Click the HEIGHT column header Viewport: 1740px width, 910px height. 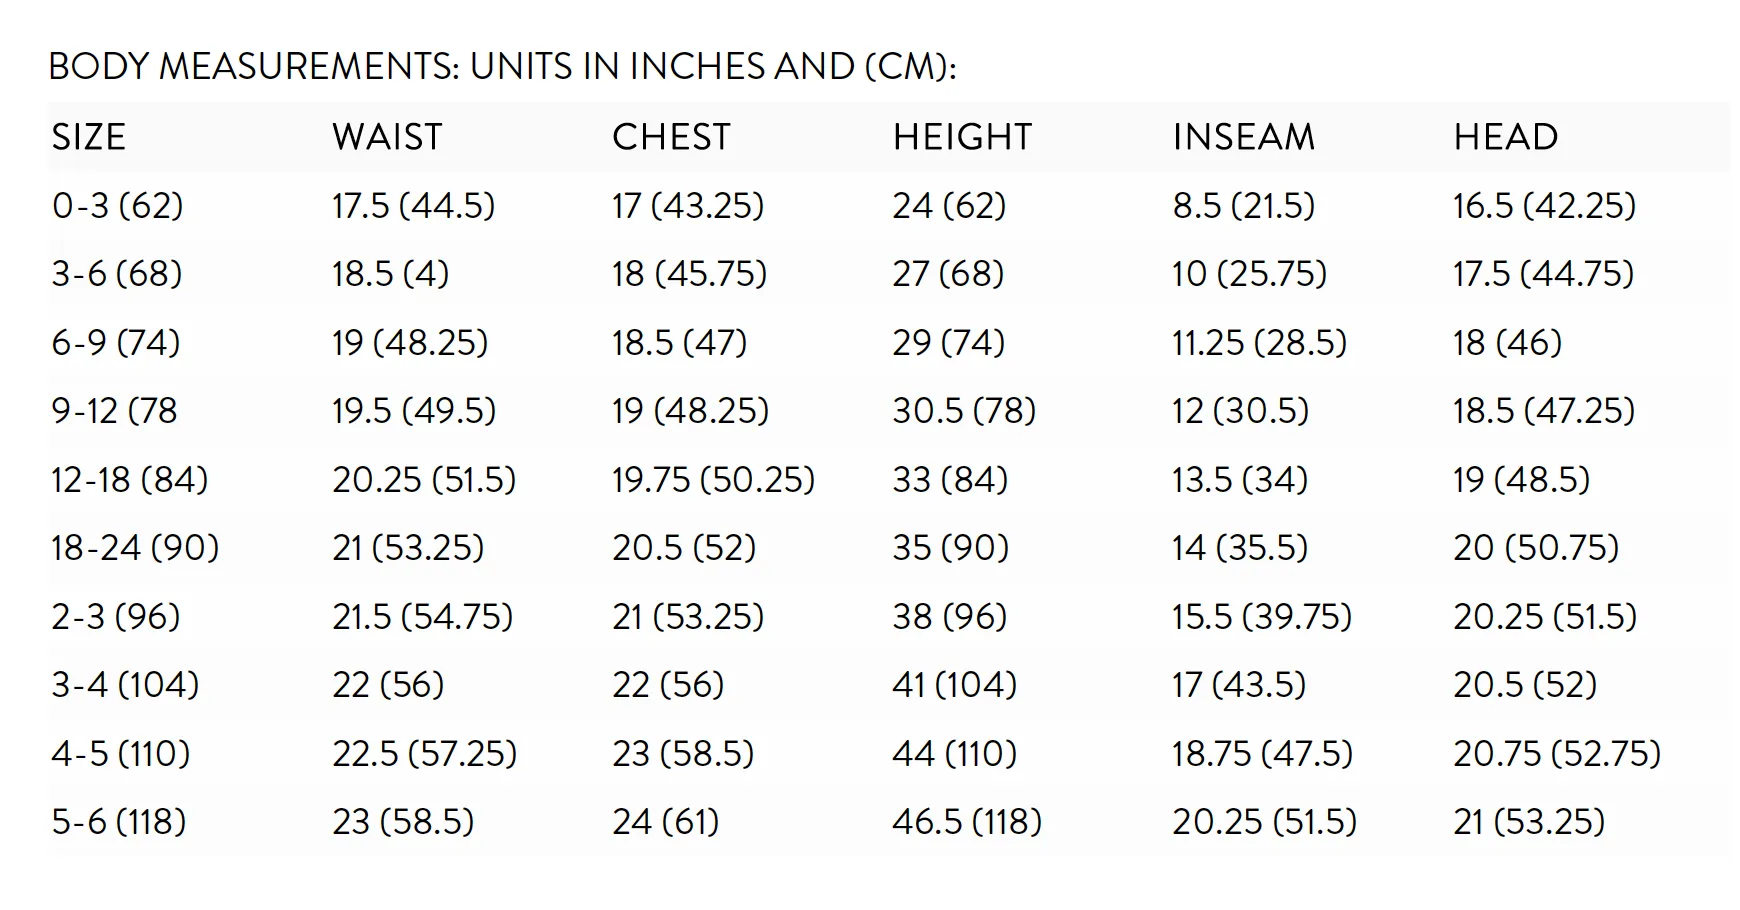click(x=962, y=137)
